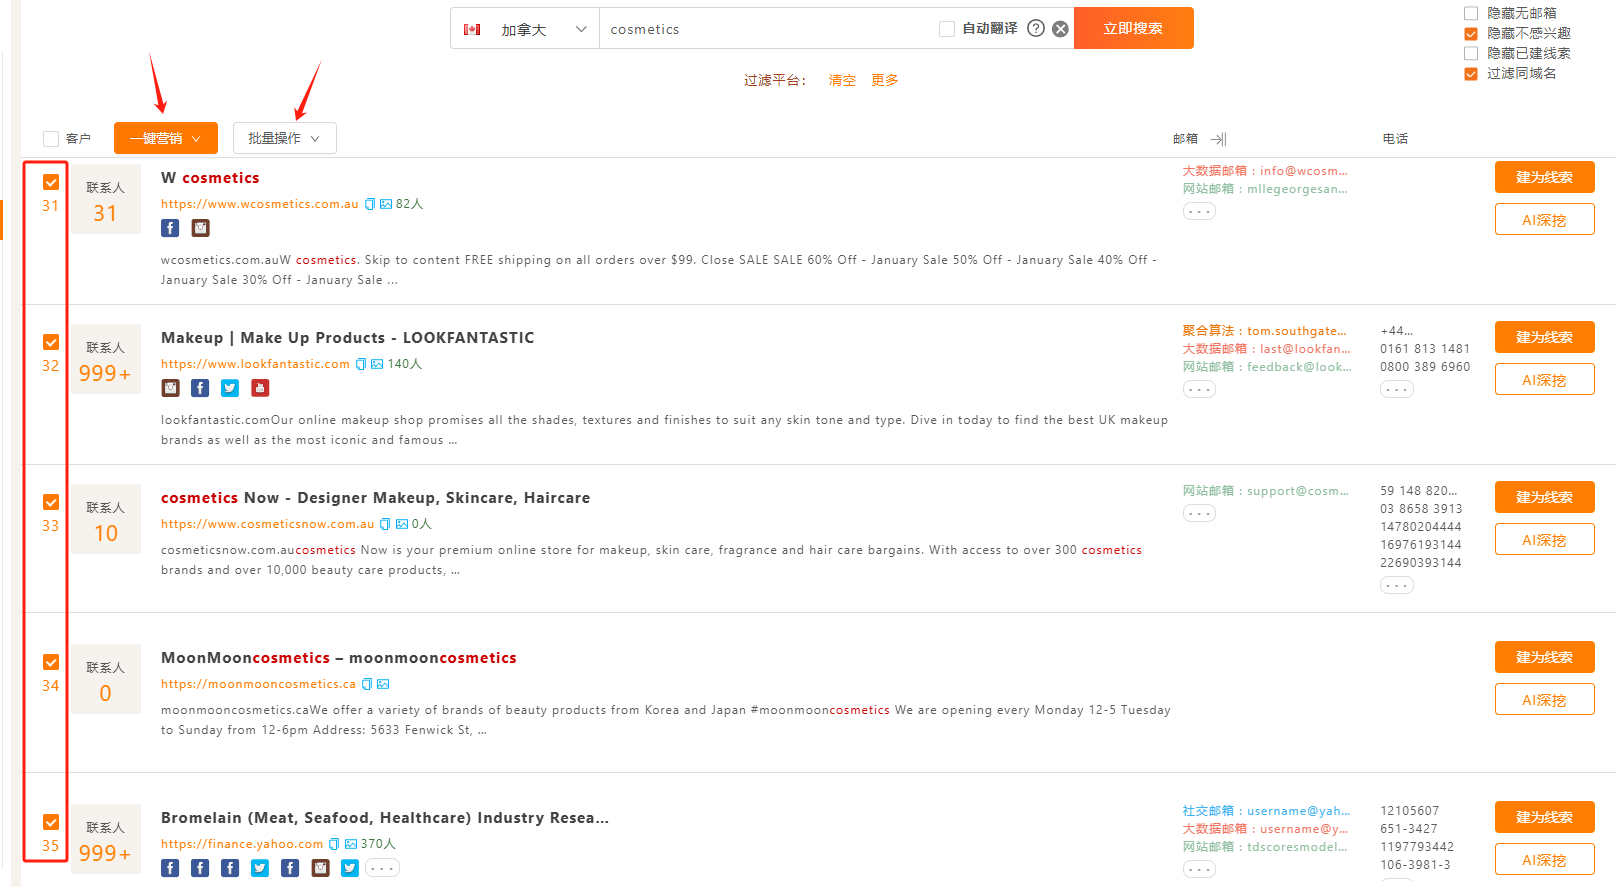Screen dimensions: 1616x887
Task: Uncheck row 32 LOOKFANTASTIC checkbox
Action: (51, 342)
